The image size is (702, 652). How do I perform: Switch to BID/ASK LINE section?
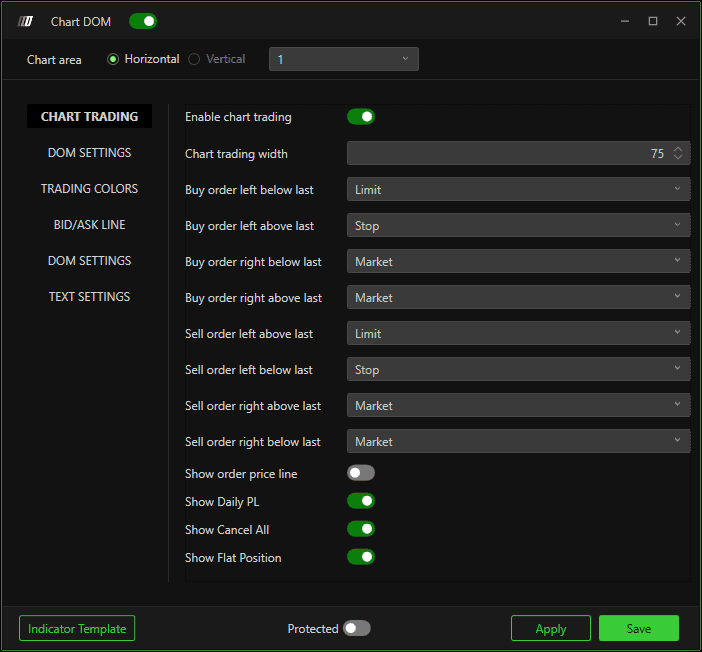point(90,225)
